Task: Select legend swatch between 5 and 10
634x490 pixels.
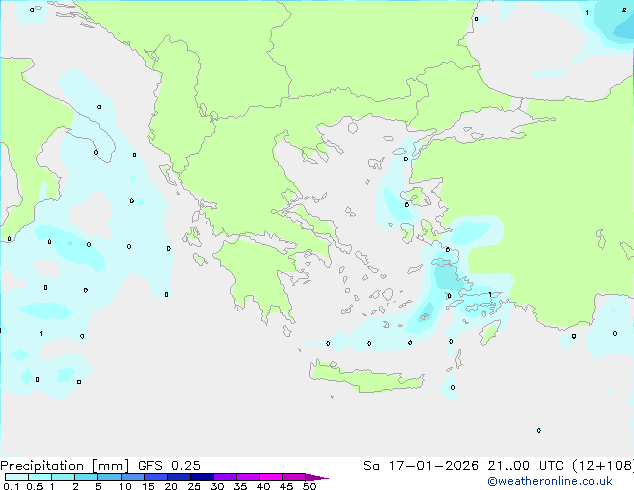Action: (109, 477)
